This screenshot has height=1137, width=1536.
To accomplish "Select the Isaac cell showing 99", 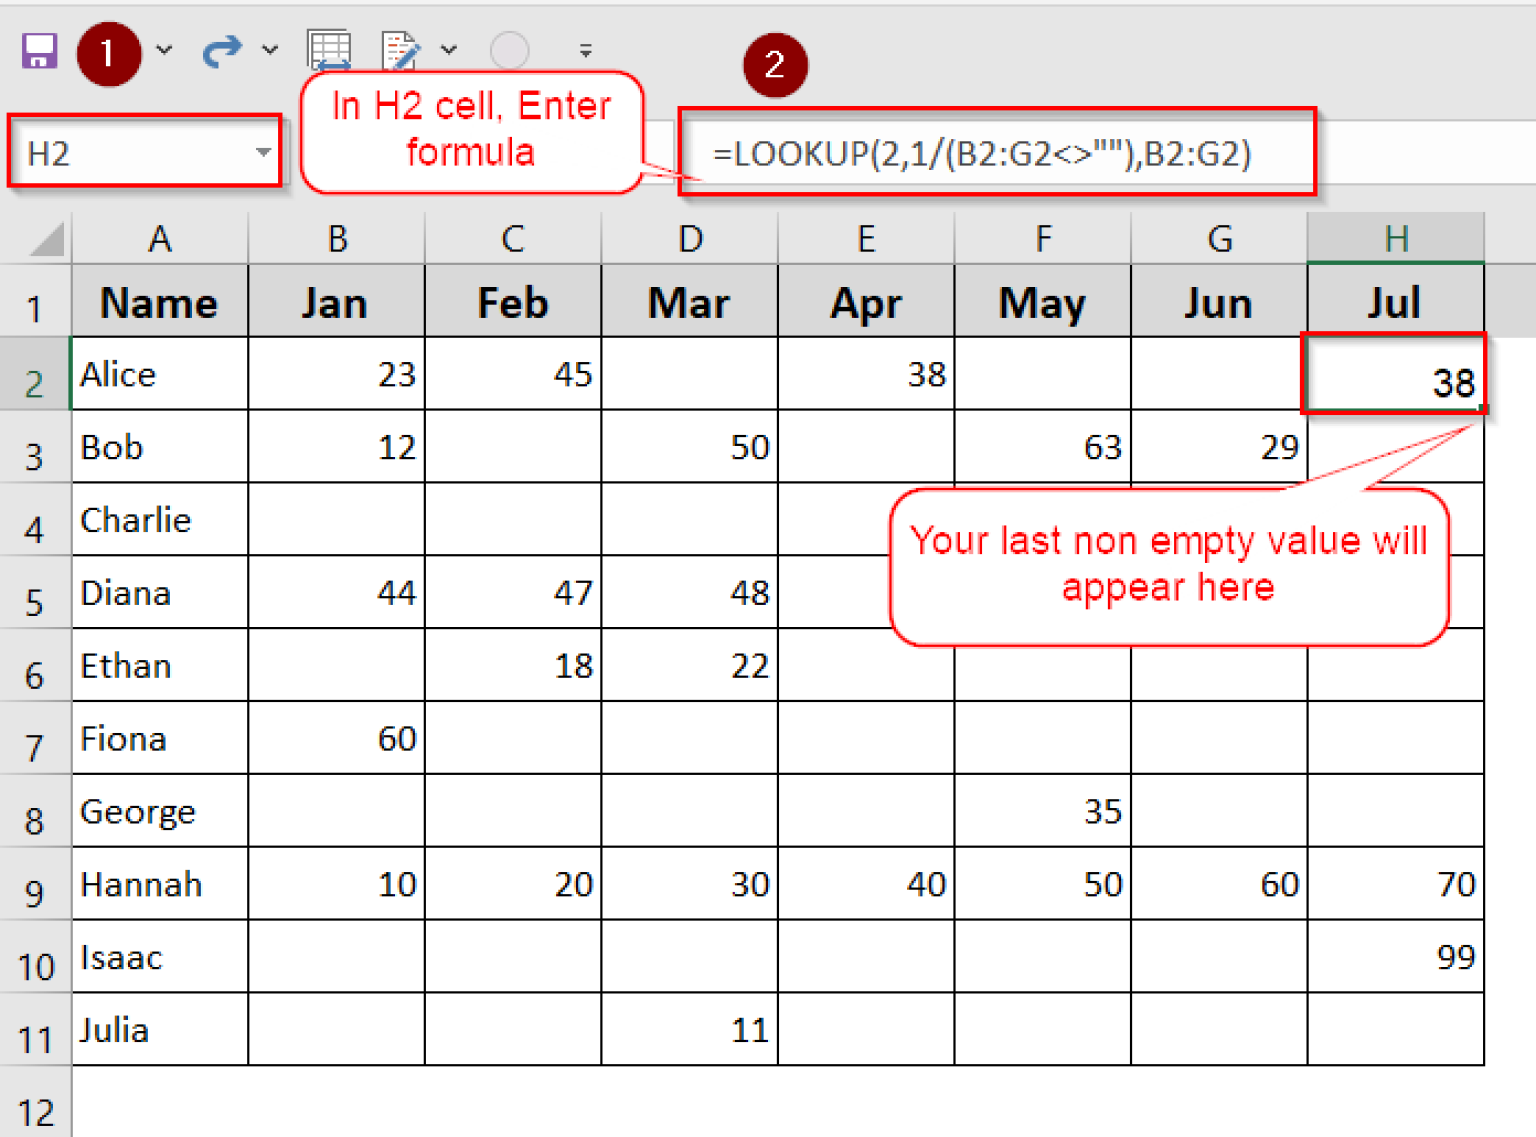I will (x=1395, y=957).
